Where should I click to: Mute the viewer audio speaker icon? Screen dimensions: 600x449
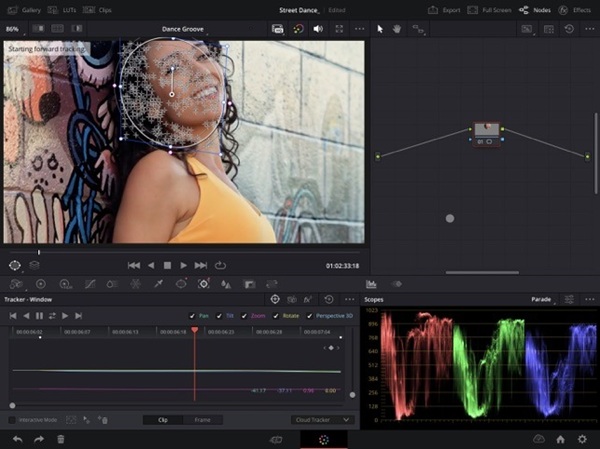click(318, 29)
